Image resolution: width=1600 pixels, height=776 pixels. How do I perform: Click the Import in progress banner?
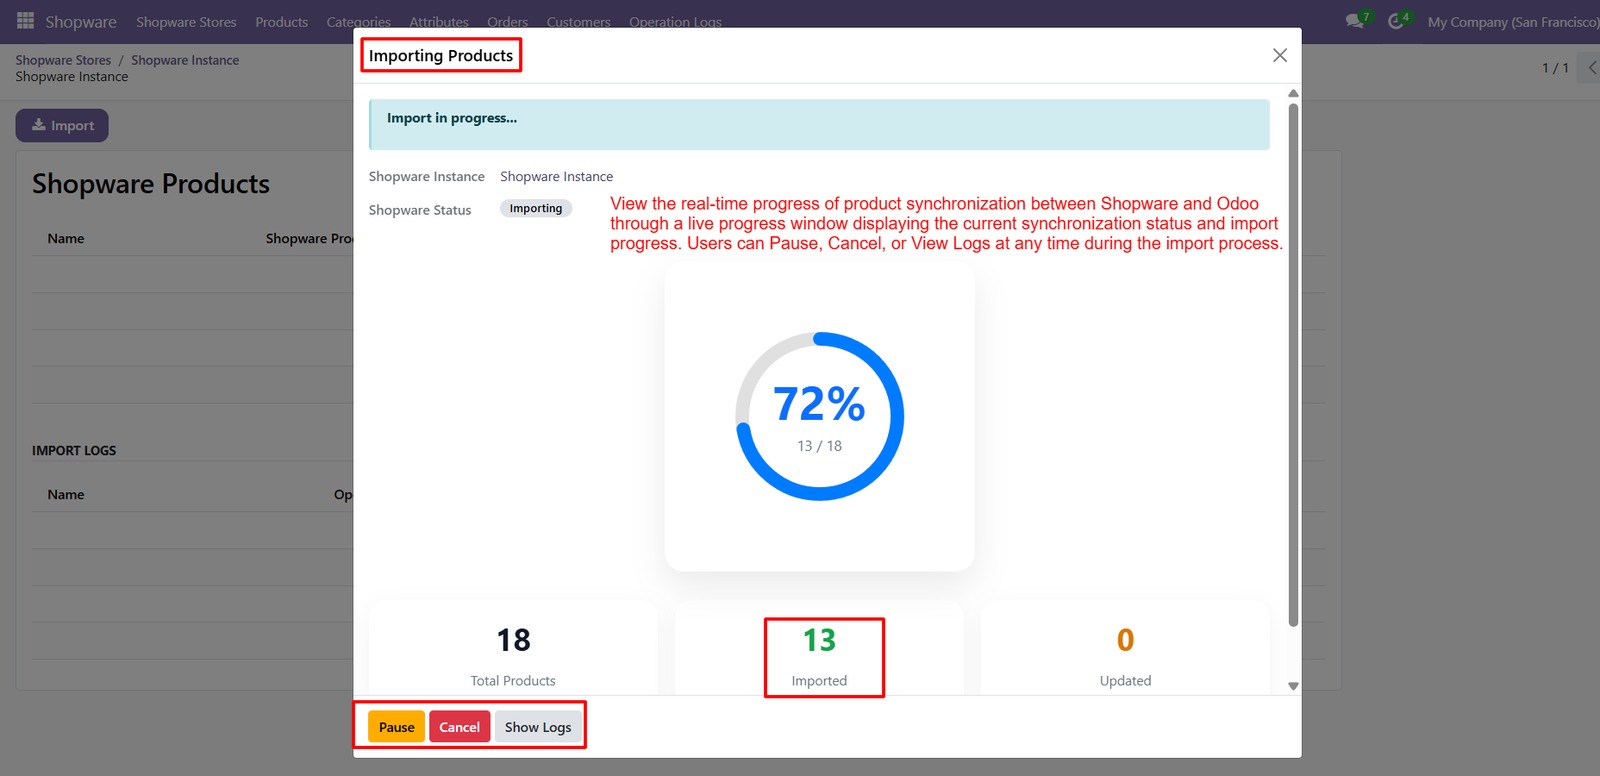coord(819,124)
